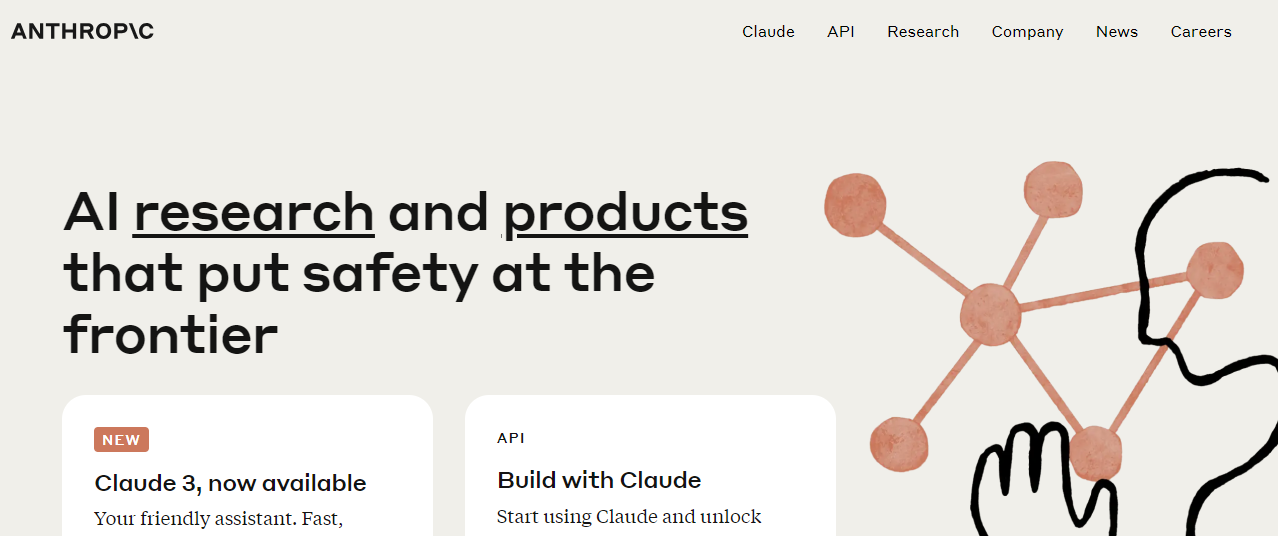Image resolution: width=1278 pixels, height=536 pixels.
Task: Go to the Research nav section
Action: [923, 32]
